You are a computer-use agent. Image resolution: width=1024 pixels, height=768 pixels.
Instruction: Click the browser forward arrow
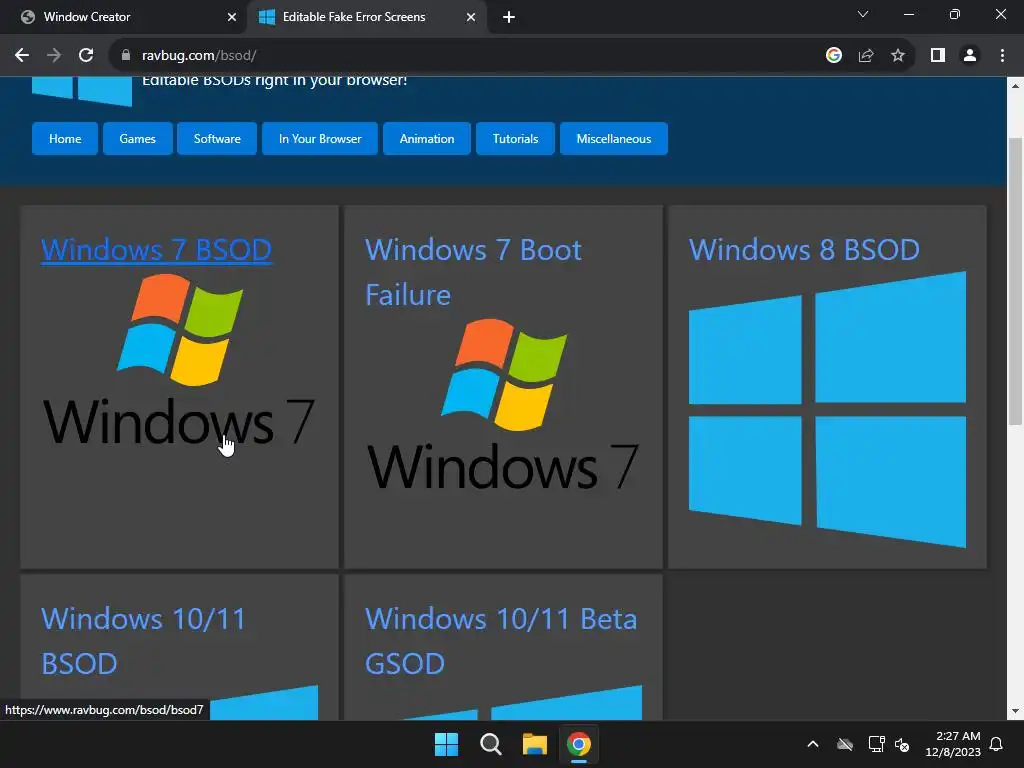point(54,56)
